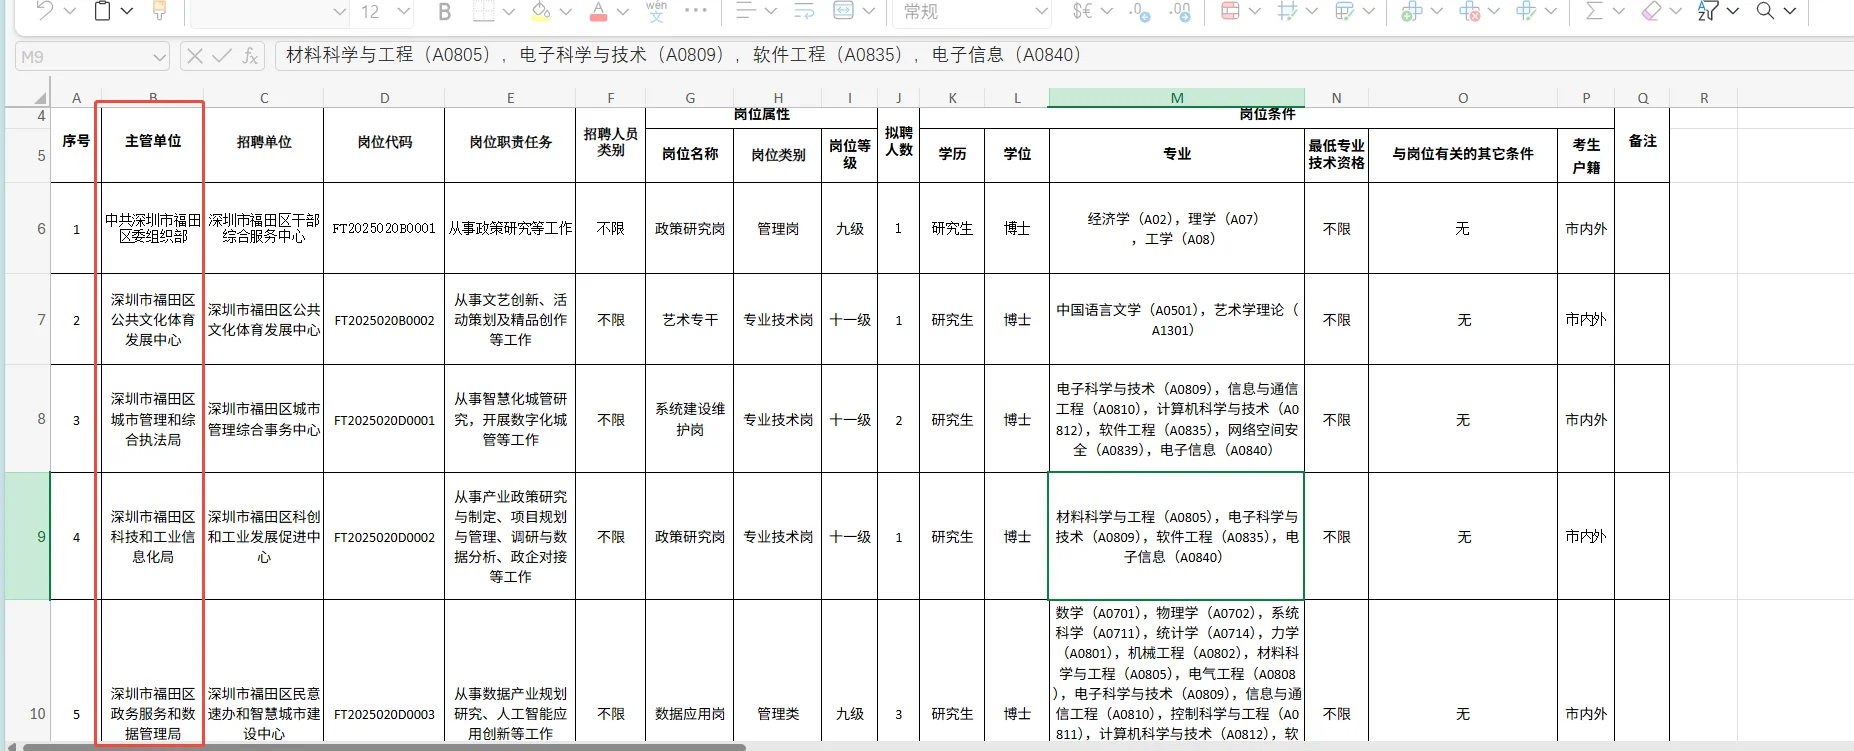This screenshot has height=751, width=1854.
Task: Click the Name Box showing M9
Action: coord(92,57)
